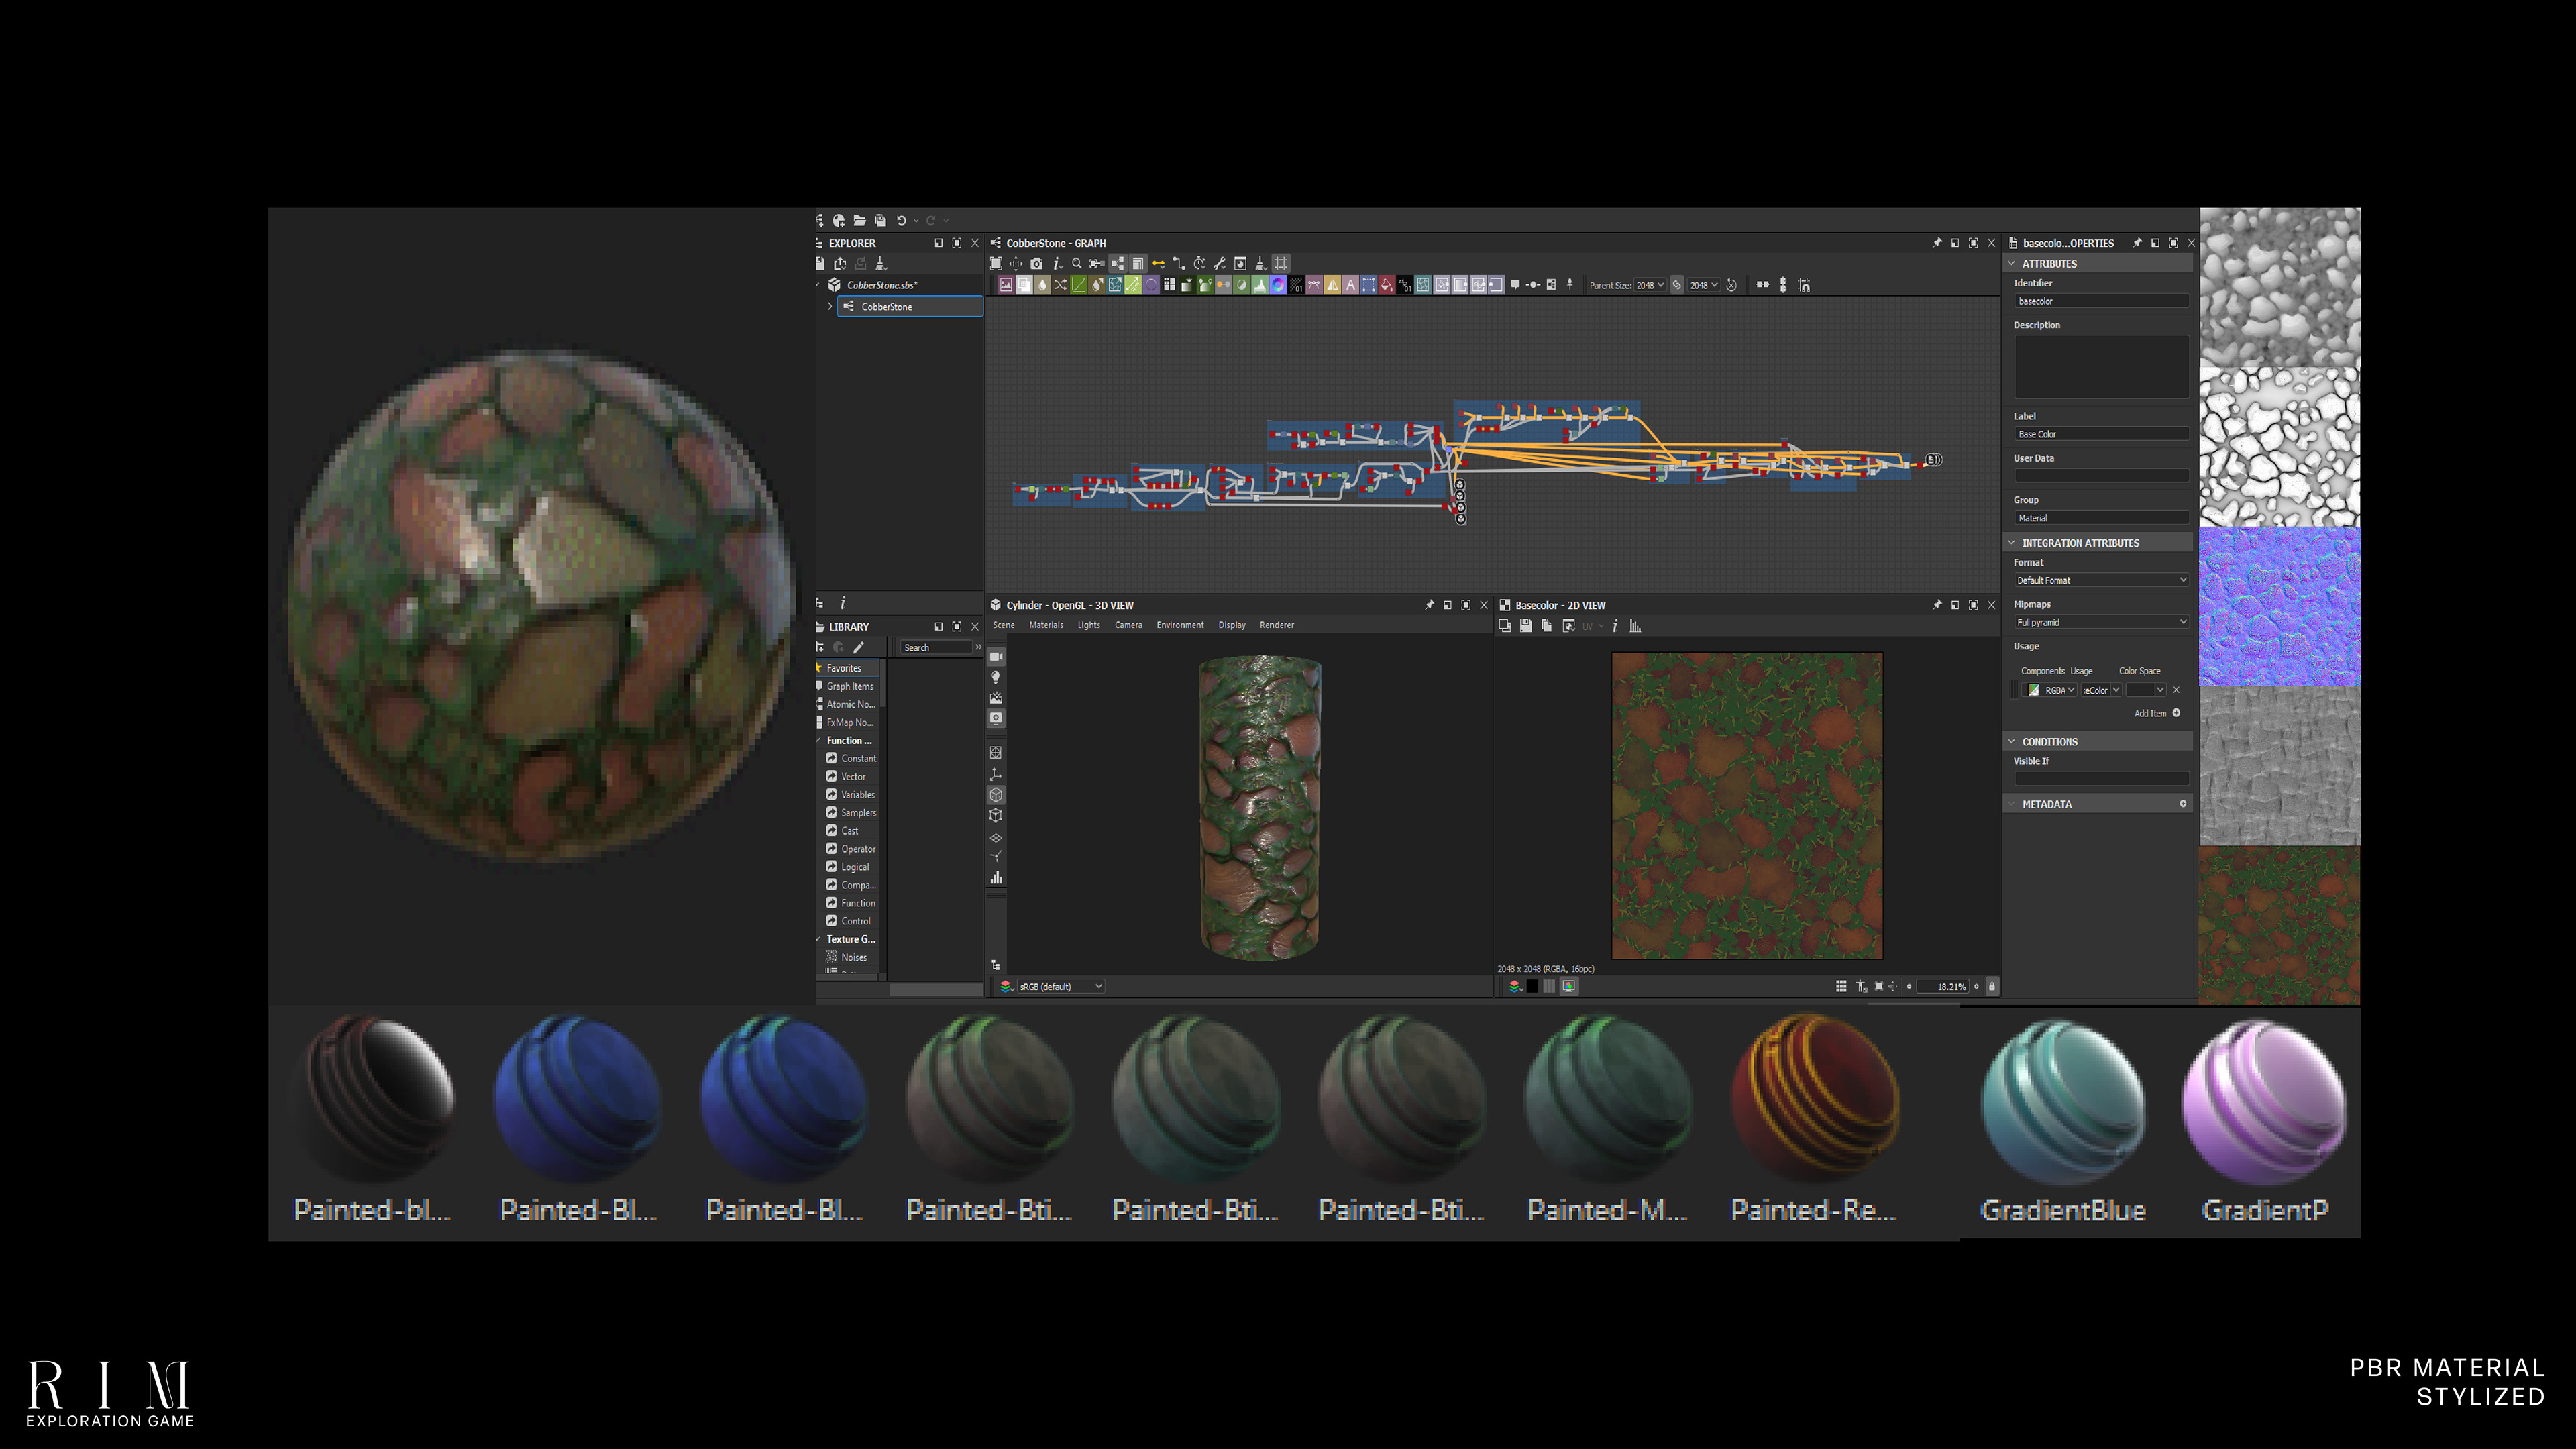
Task: Add a Sharpen node from node bar
Action: click(x=1333, y=285)
